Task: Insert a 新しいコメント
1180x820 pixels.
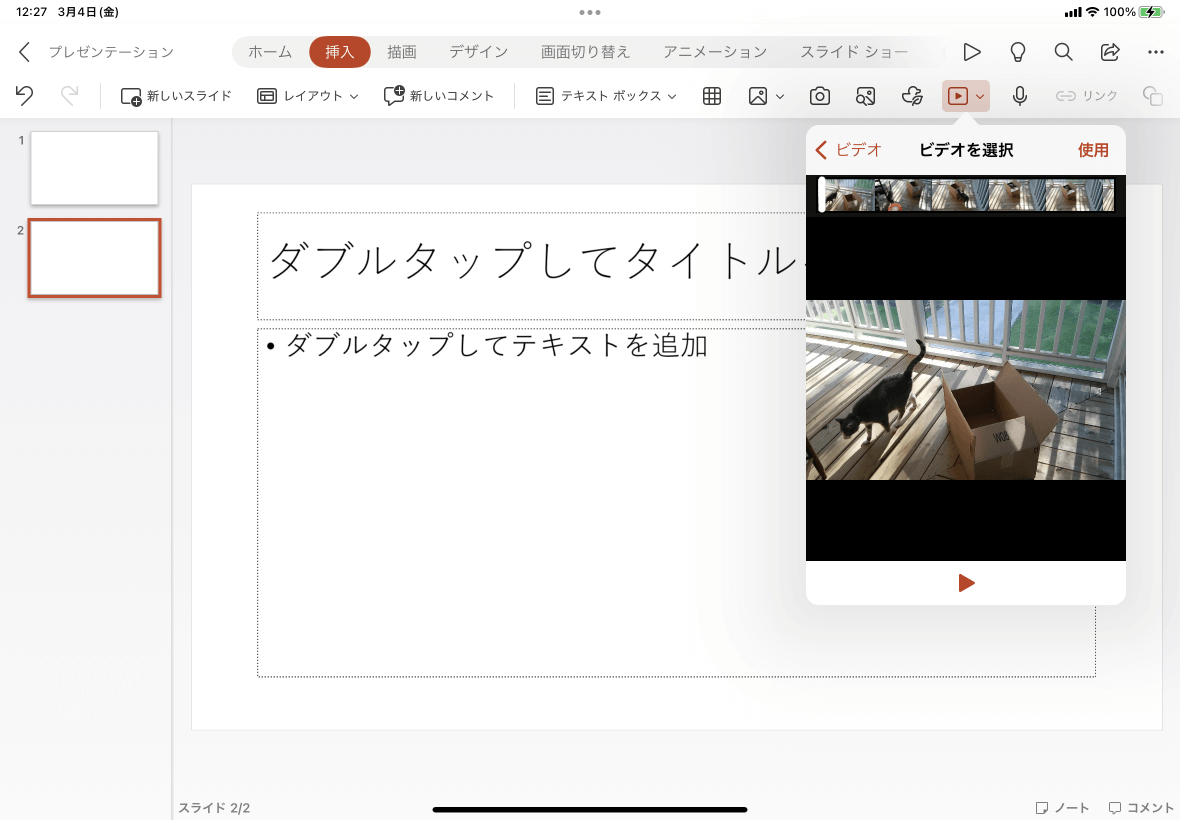Action: click(439, 96)
